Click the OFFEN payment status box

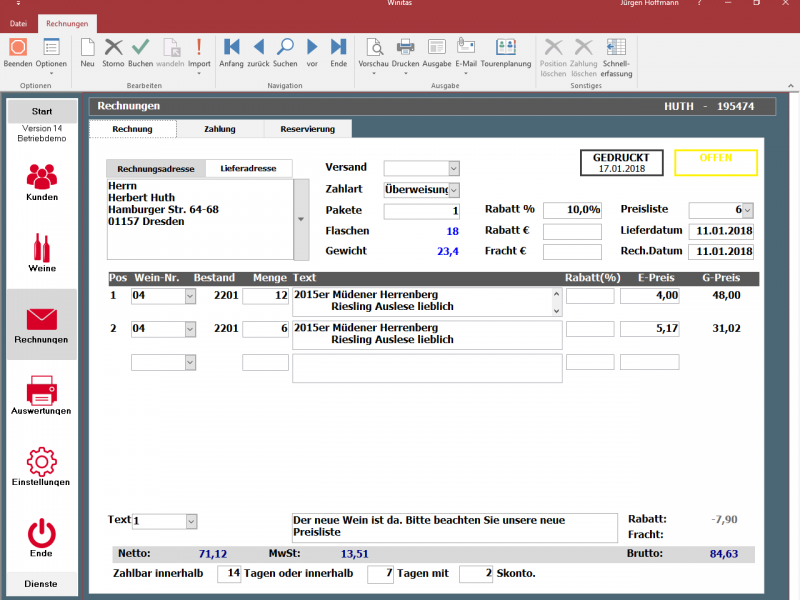[715, 163]
